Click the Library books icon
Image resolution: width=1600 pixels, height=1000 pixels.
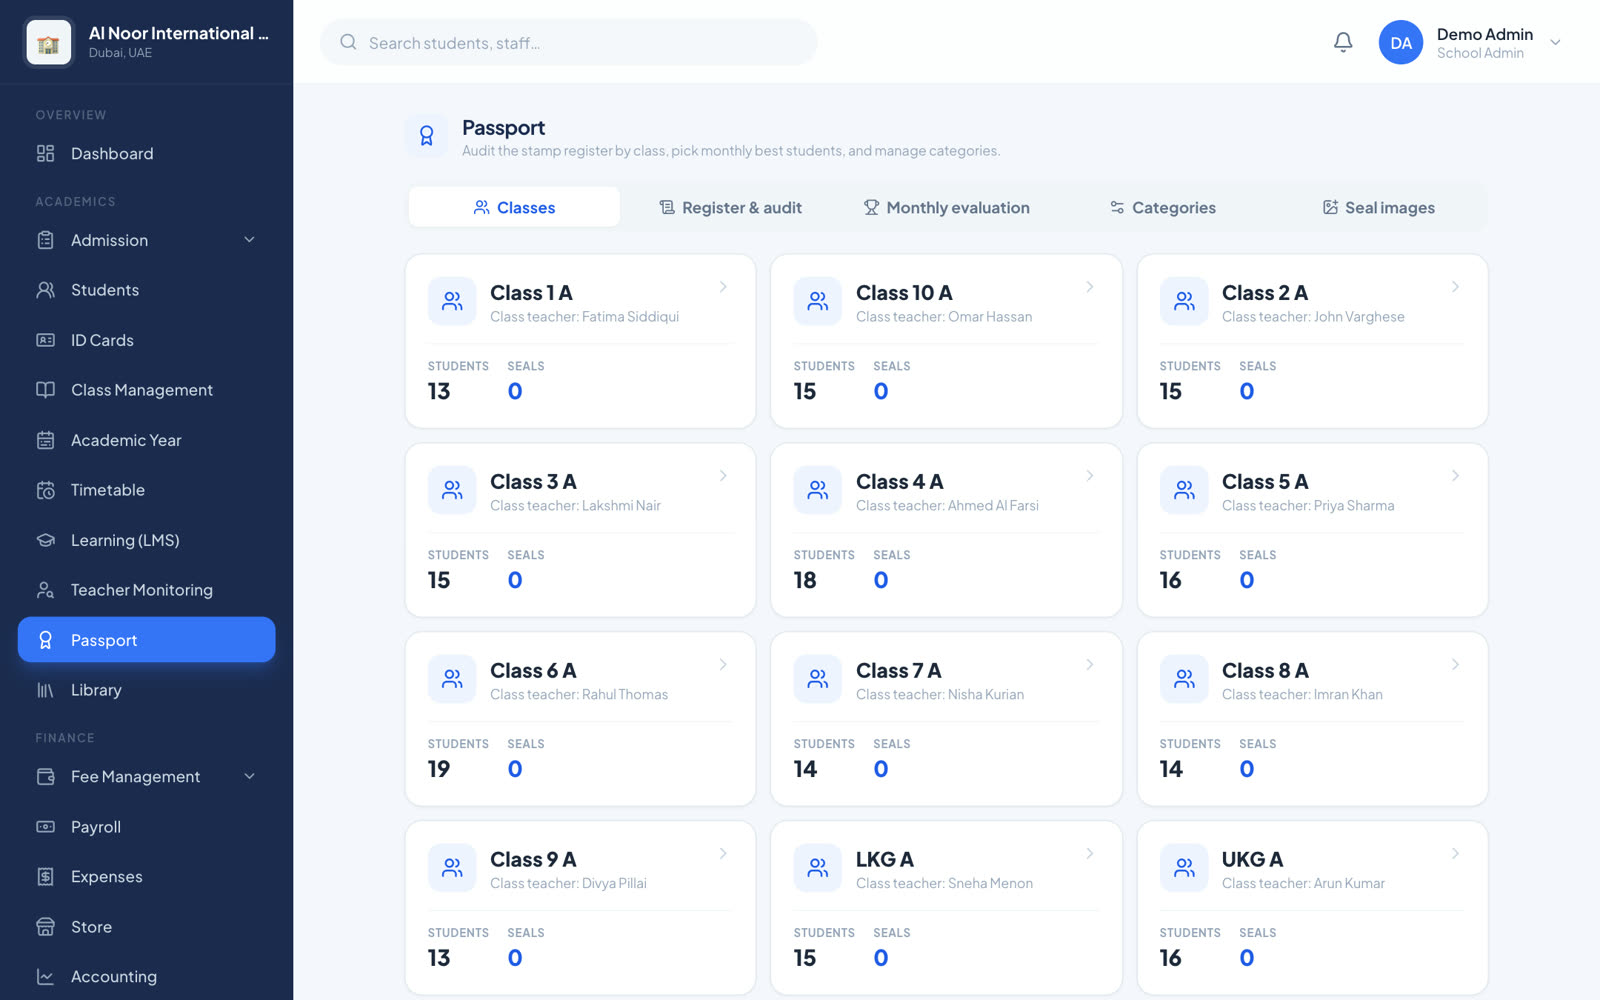45,690
